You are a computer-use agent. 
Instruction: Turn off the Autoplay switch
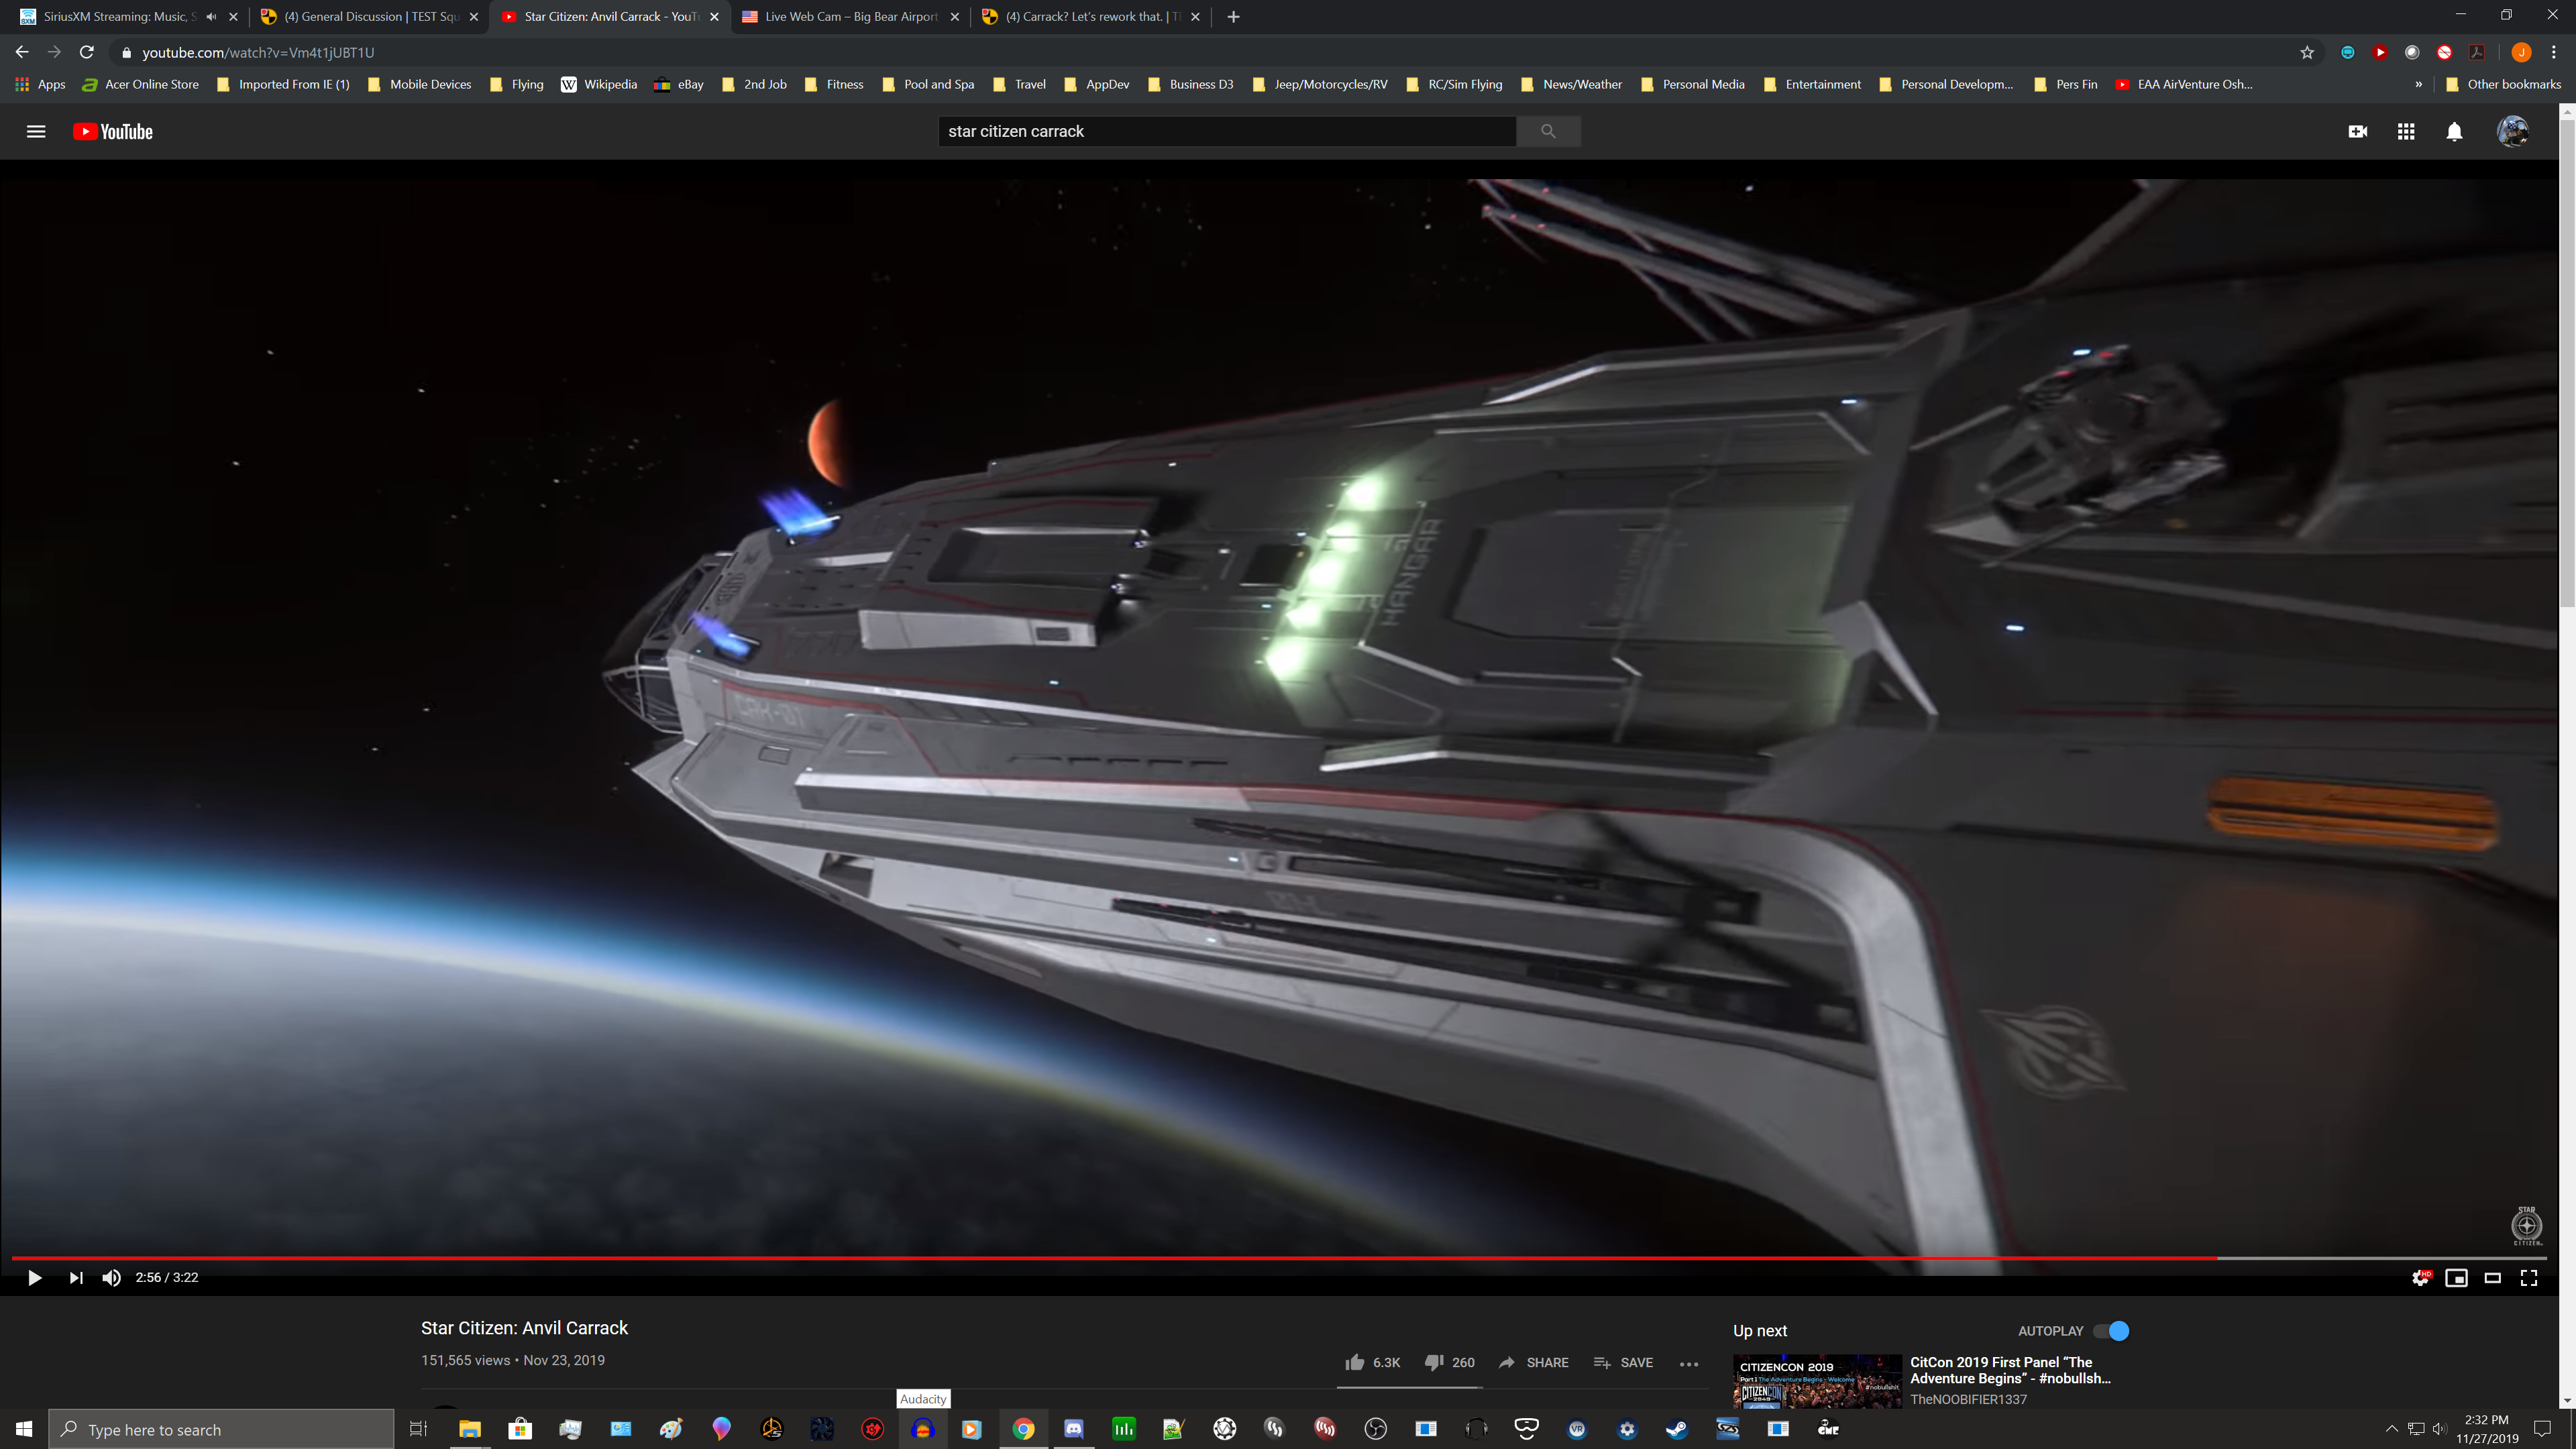[x=2112, y=1331]
